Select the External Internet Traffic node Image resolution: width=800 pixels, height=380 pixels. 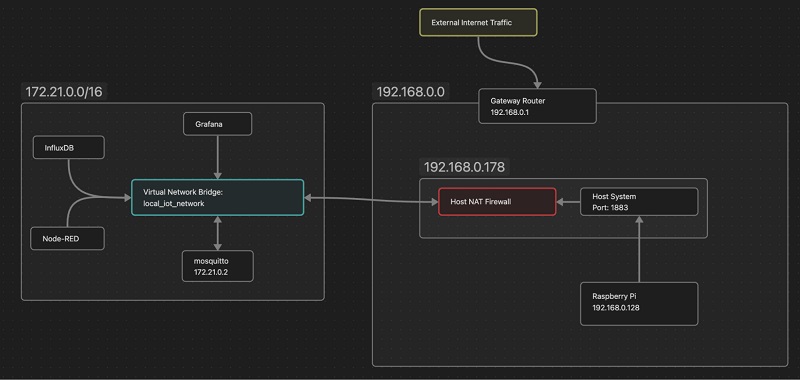[478, 22]
